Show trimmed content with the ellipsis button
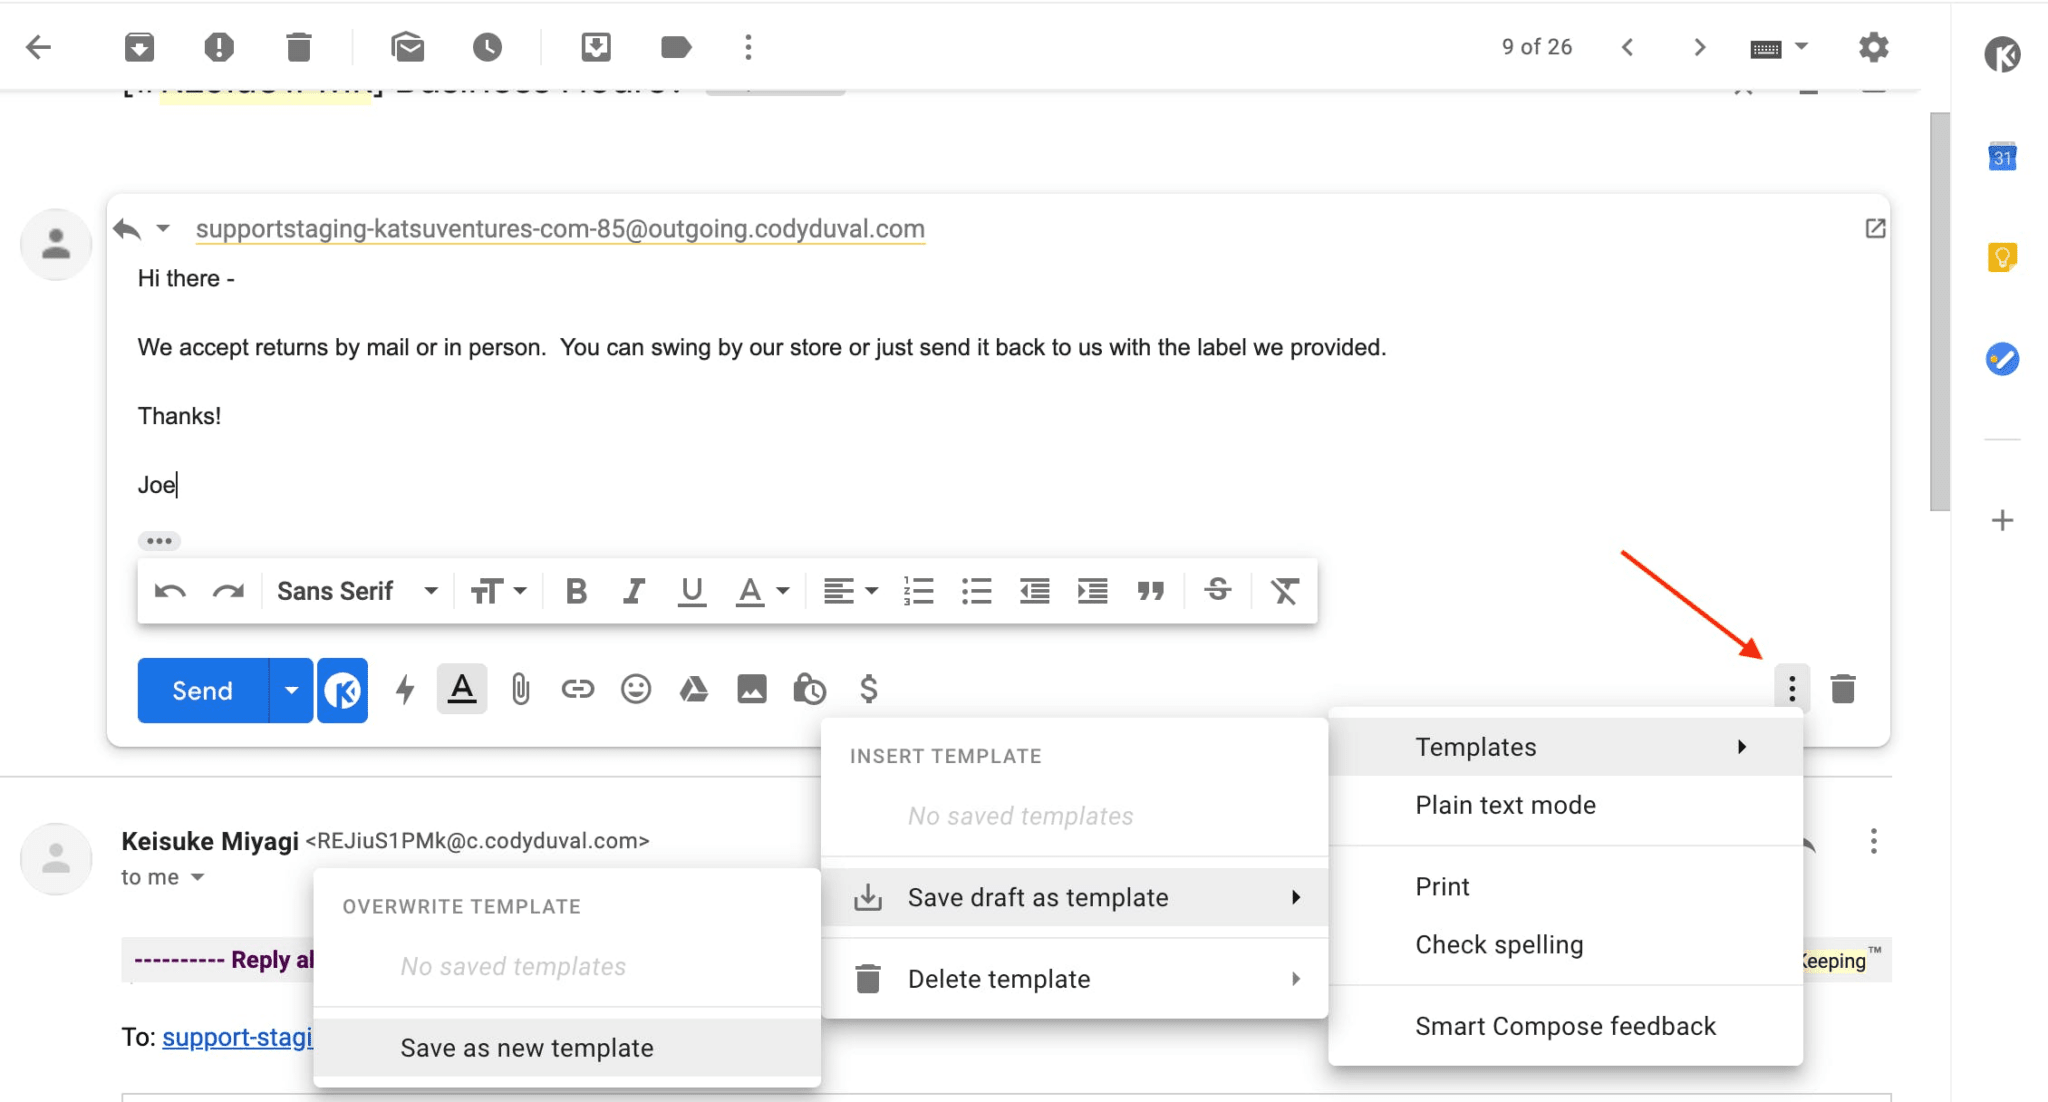This screenshot has width=2048, height=1102. pos(159,541)
